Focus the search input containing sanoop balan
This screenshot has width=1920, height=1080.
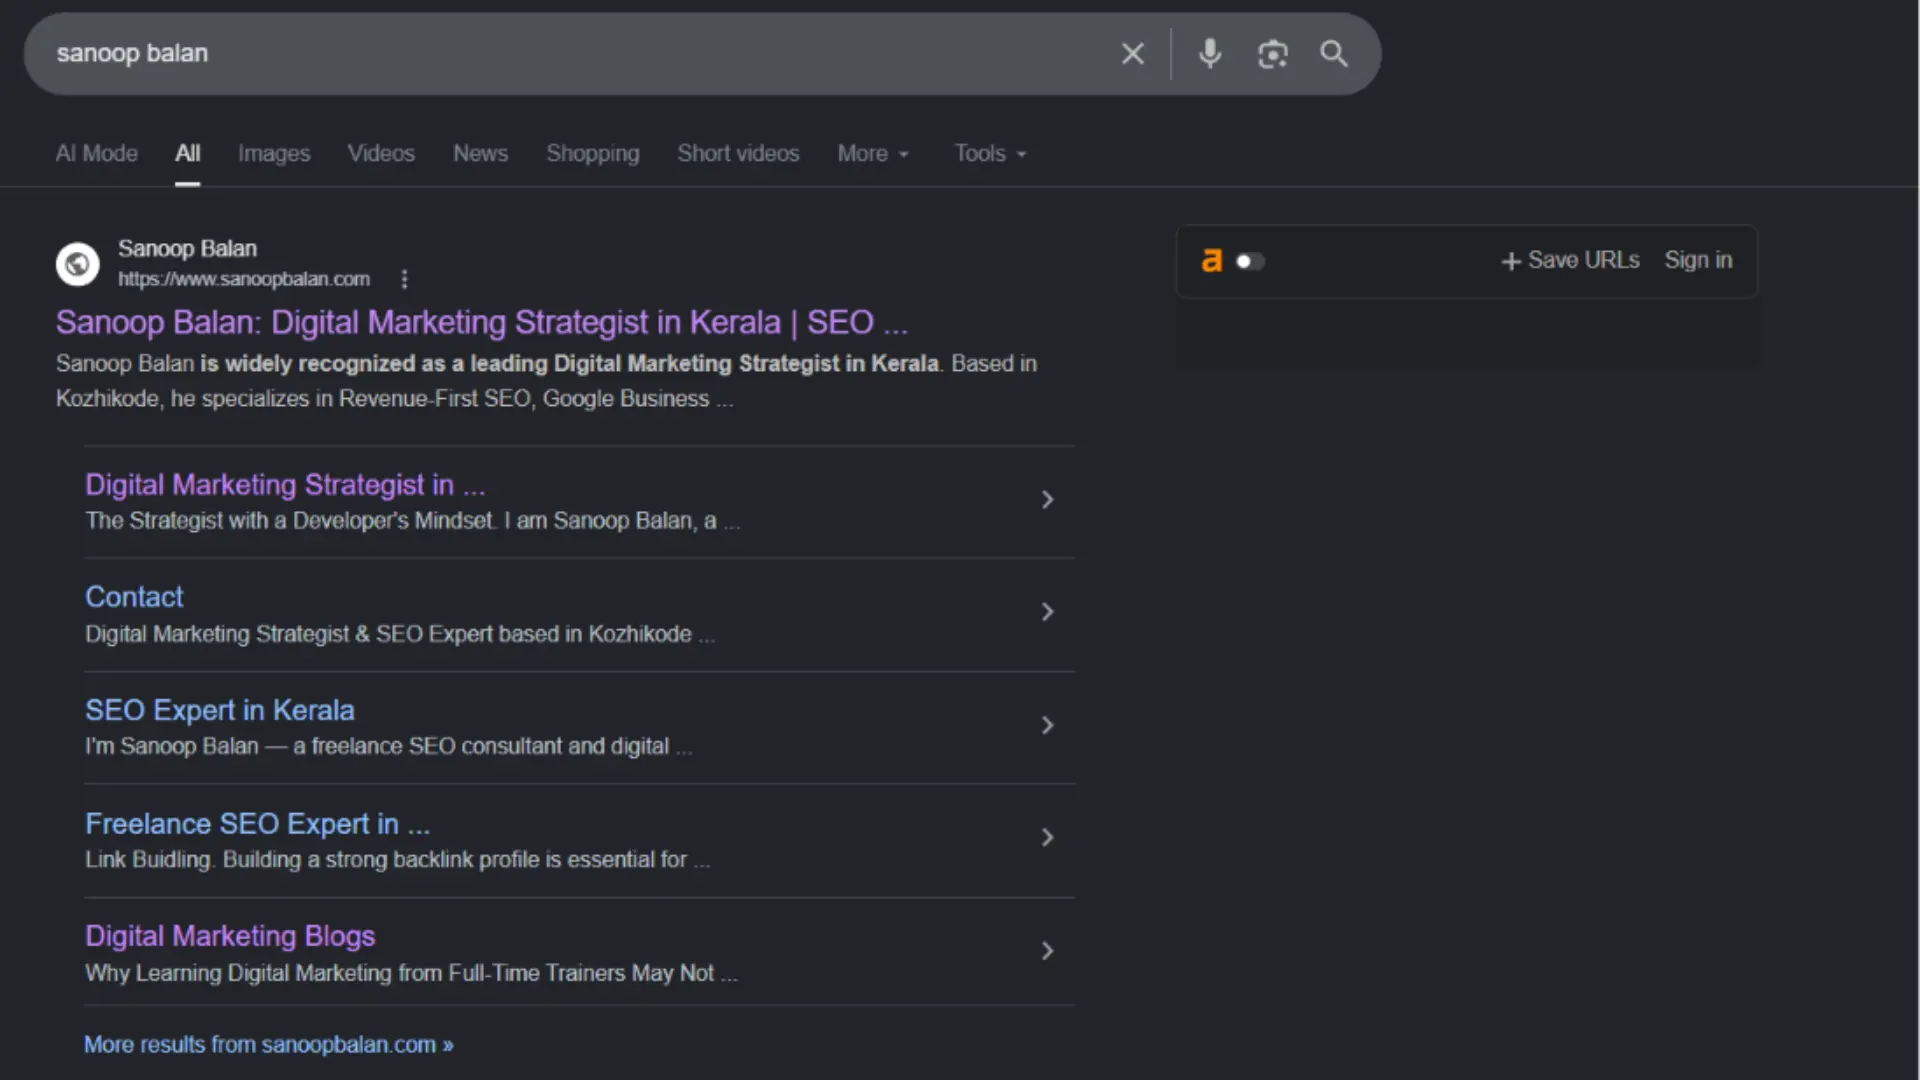[580, 54]
